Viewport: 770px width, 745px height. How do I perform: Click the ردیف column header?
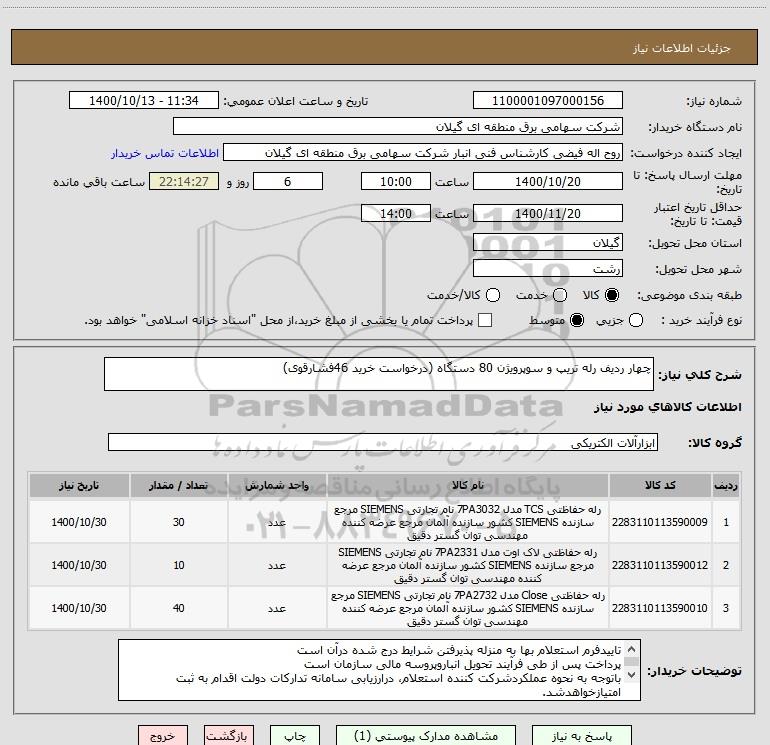click(726, 485)
